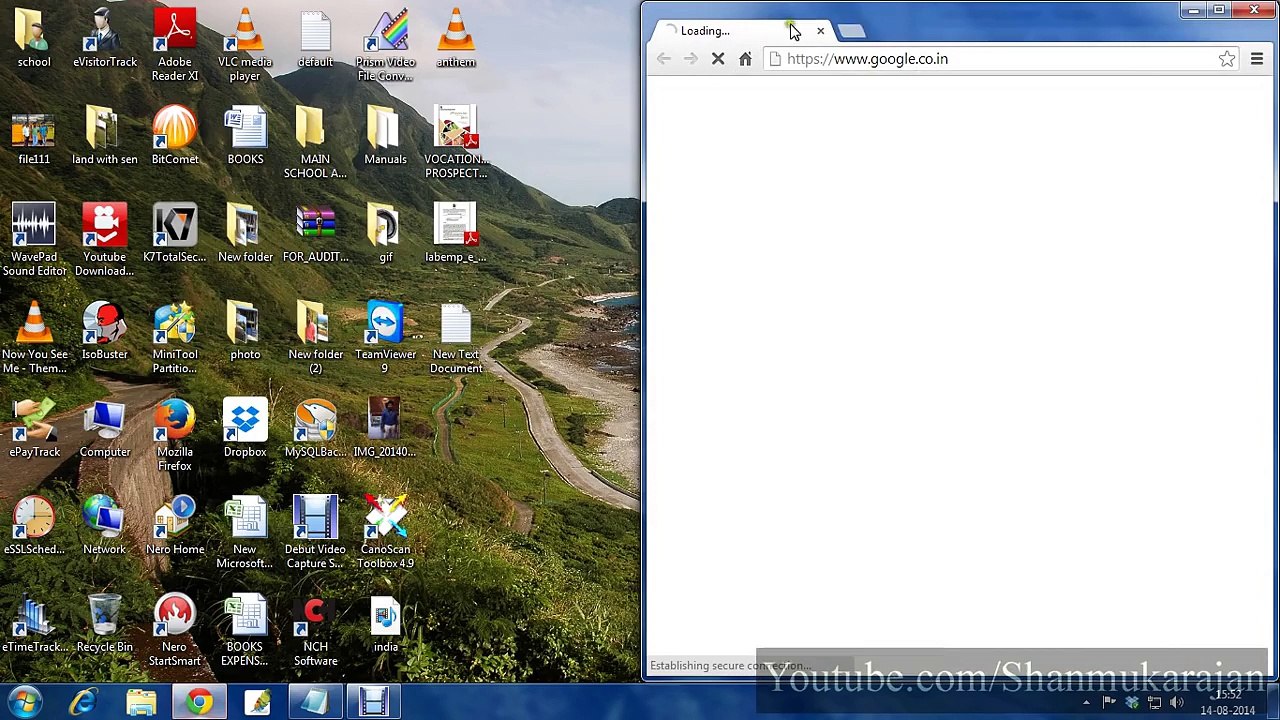1280x720 pixels.
Task: Select the india file on desktop
Action: [385, 623]
